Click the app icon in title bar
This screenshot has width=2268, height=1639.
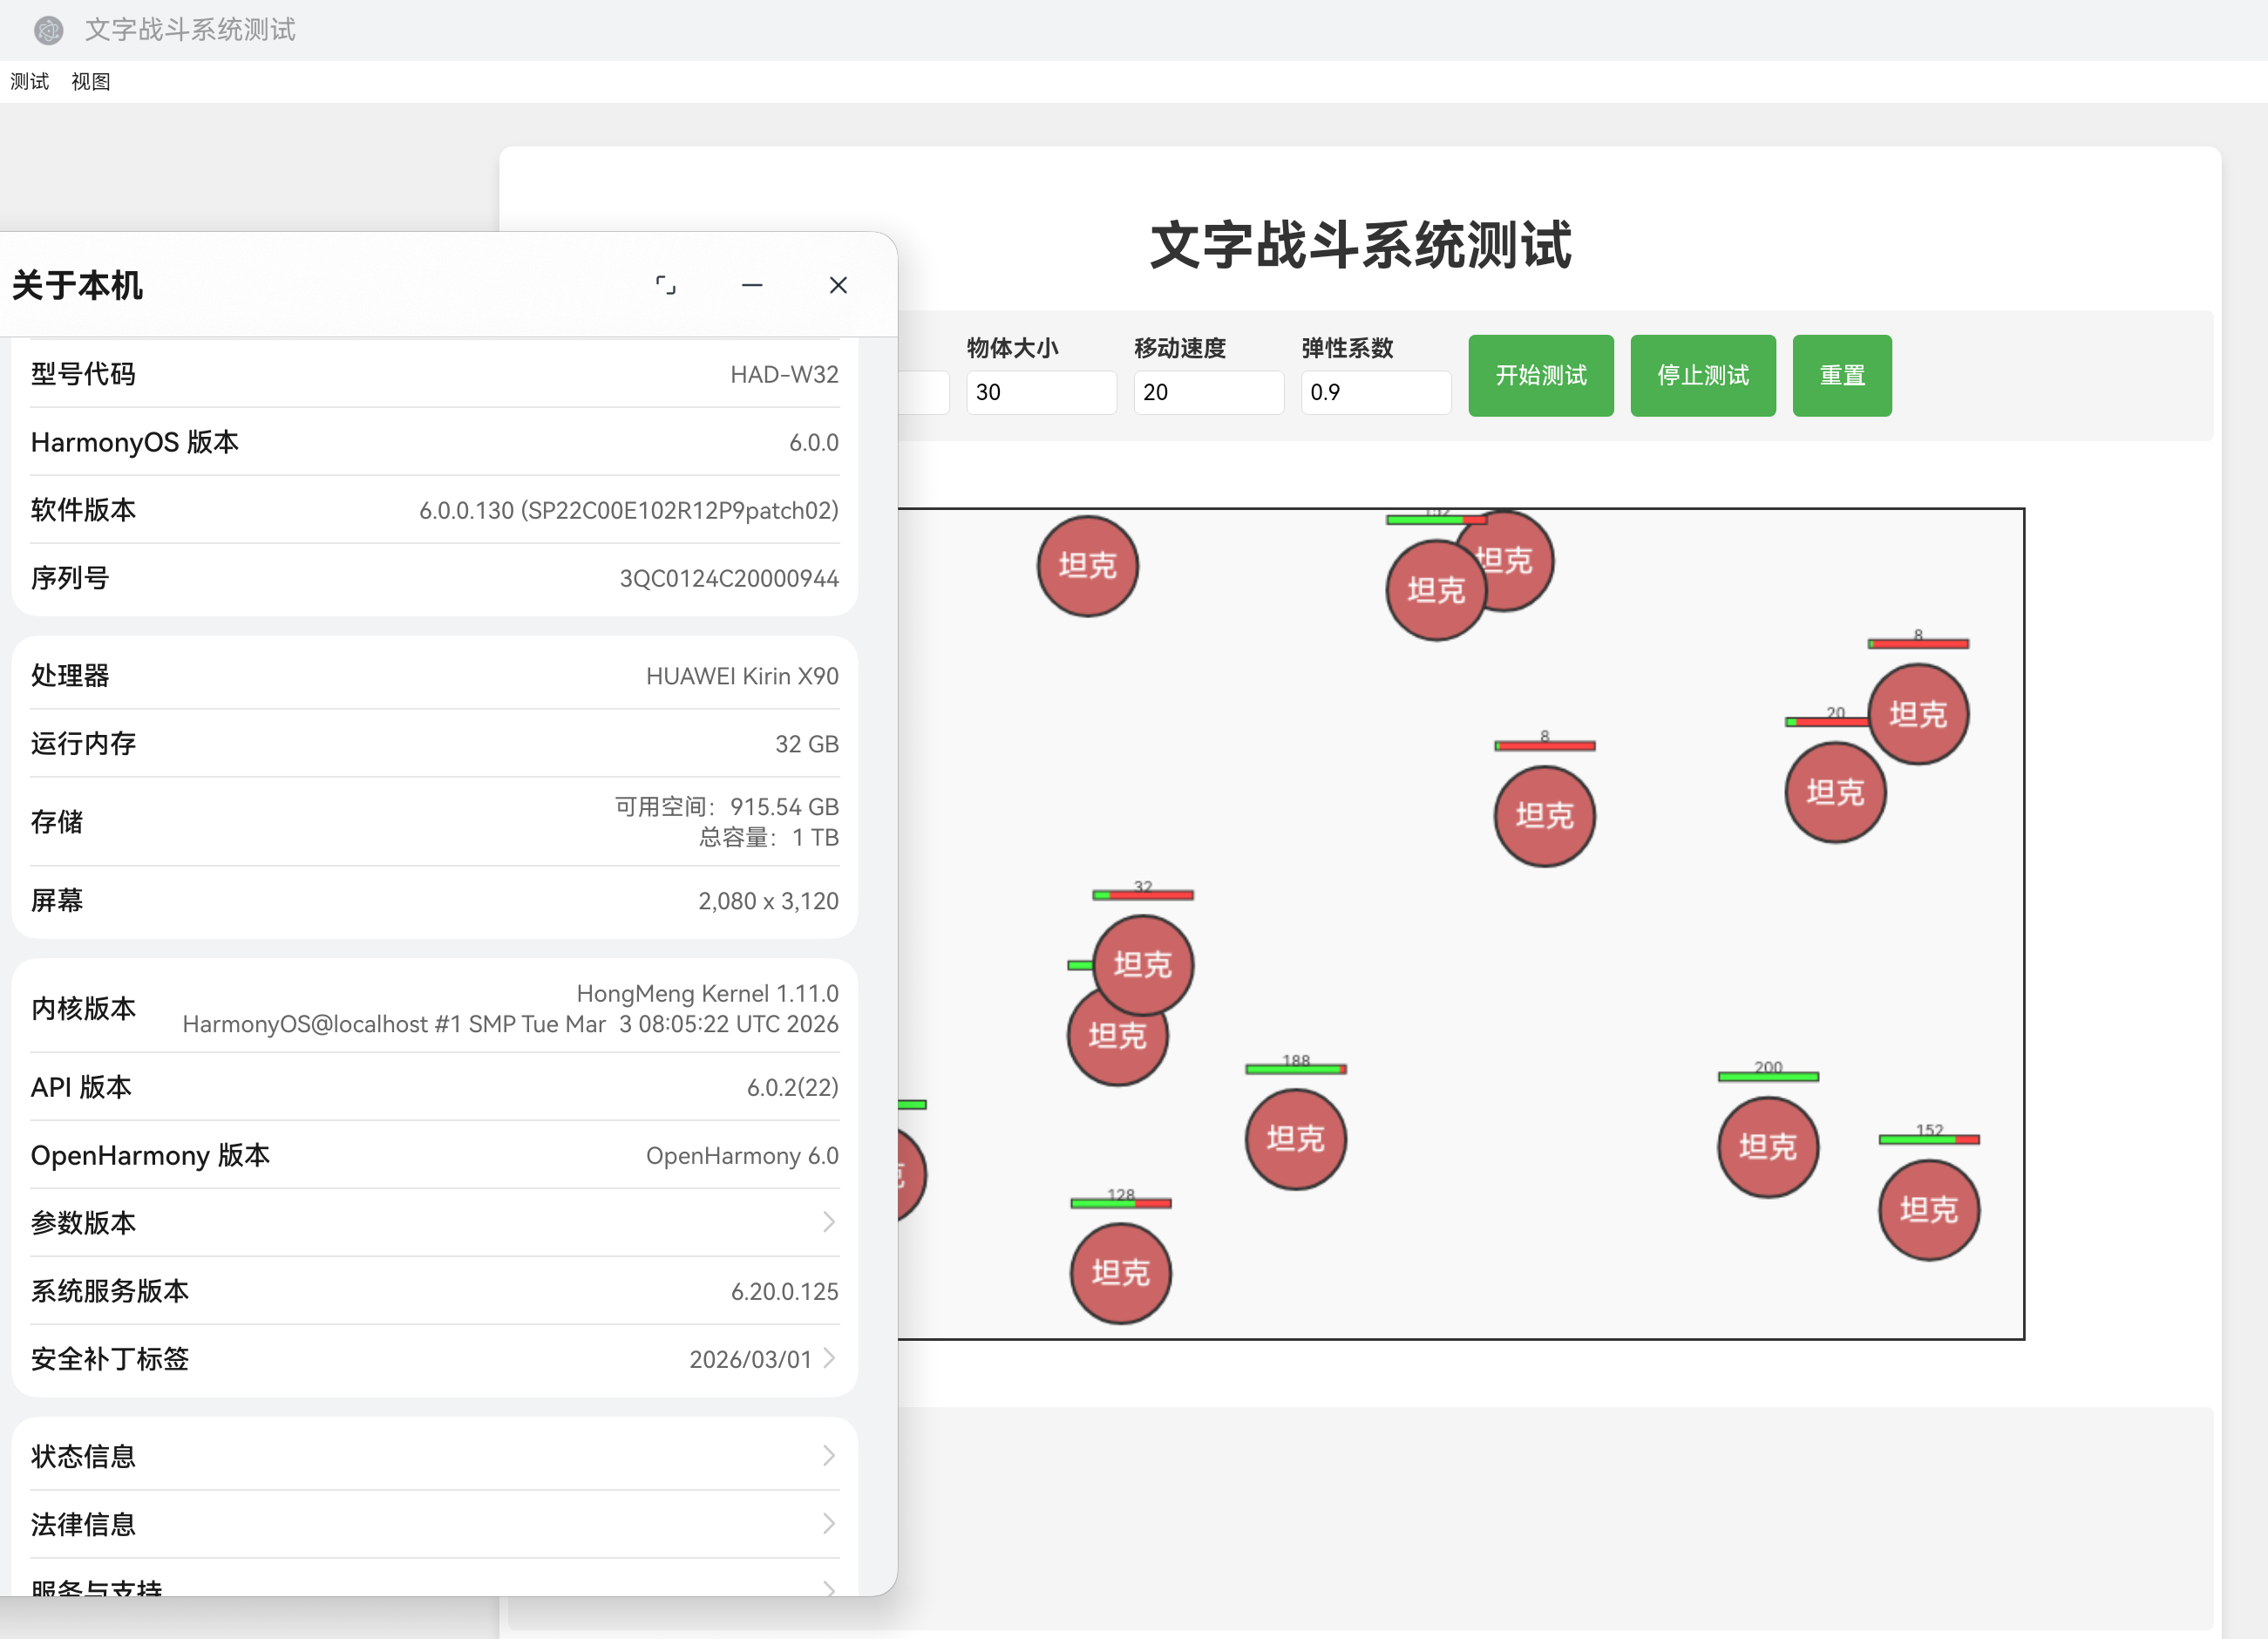tap(48, 30)
